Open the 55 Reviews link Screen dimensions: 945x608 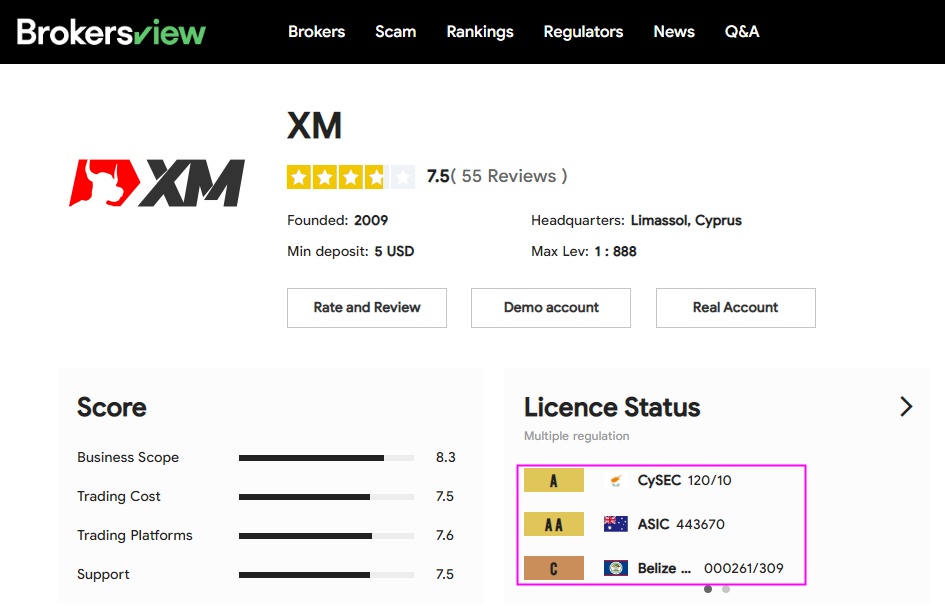[509, 176]
